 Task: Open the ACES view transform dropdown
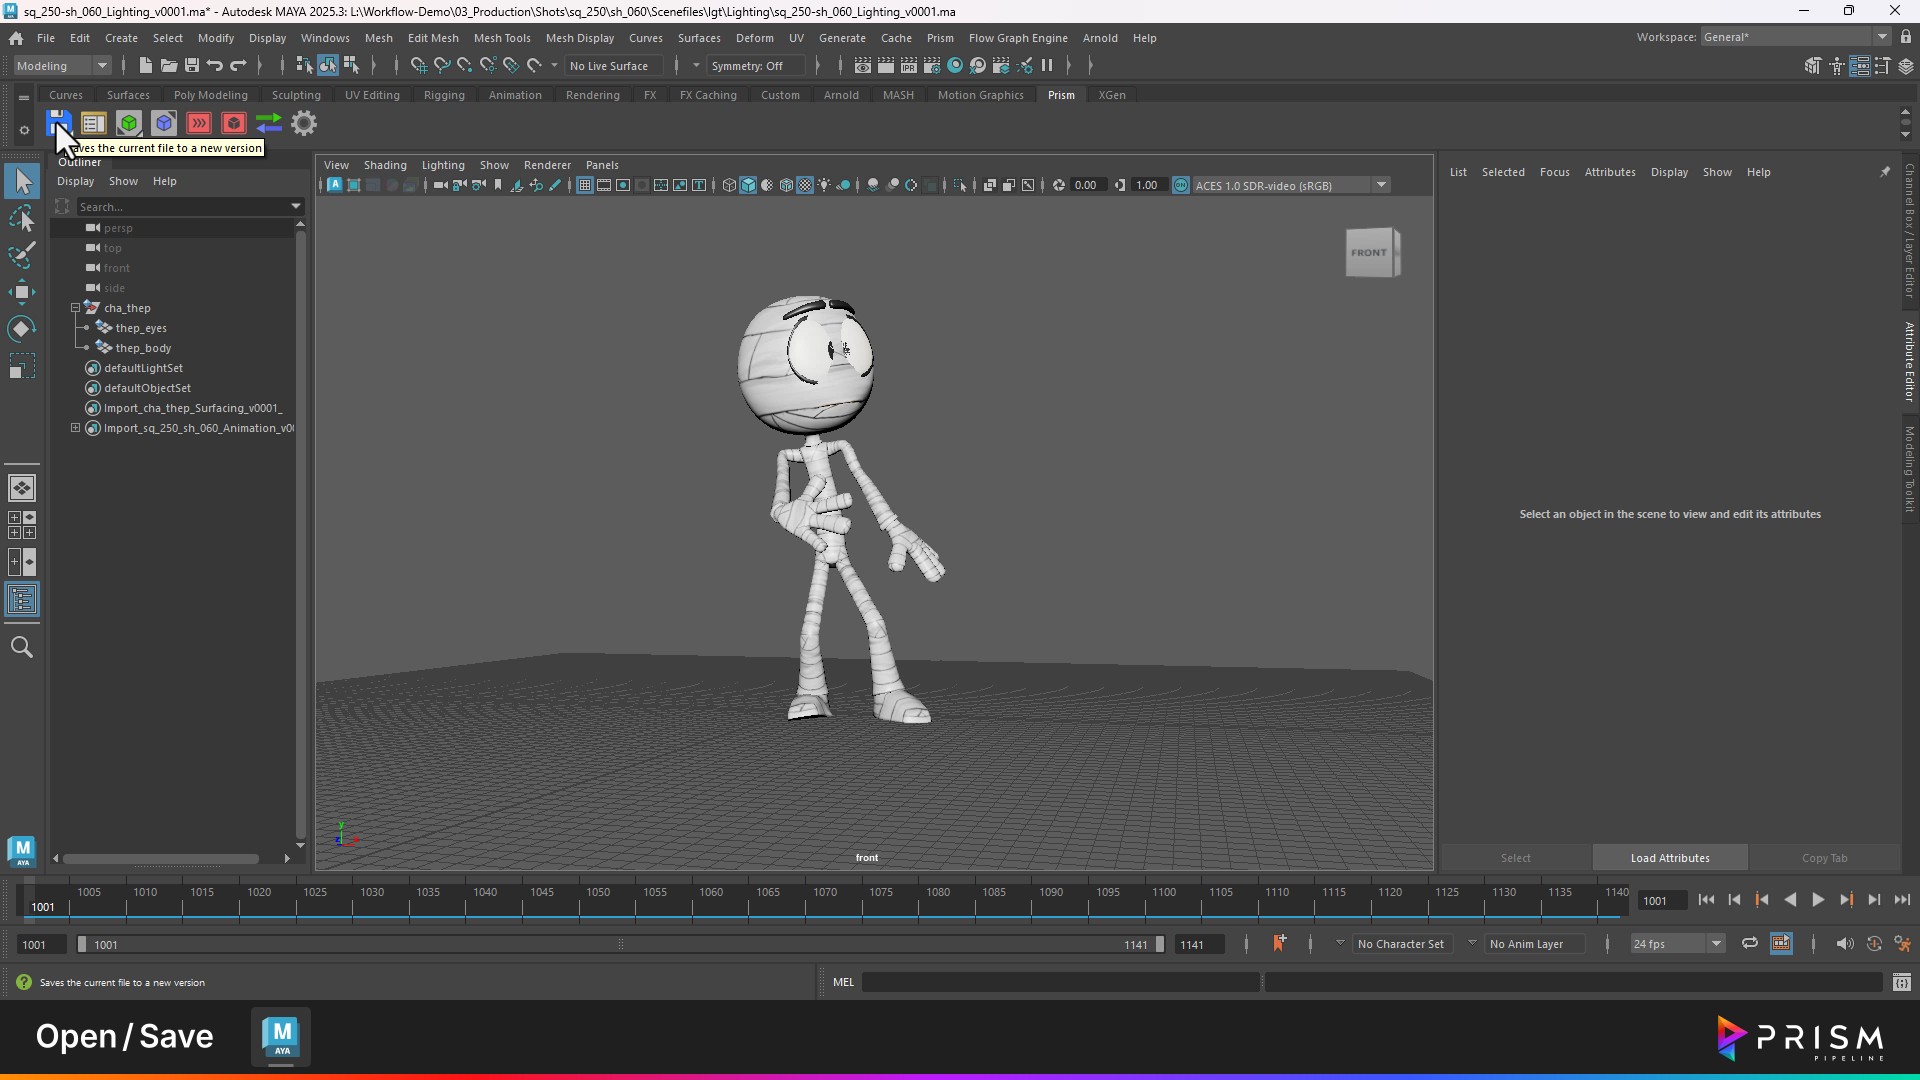1291,185
